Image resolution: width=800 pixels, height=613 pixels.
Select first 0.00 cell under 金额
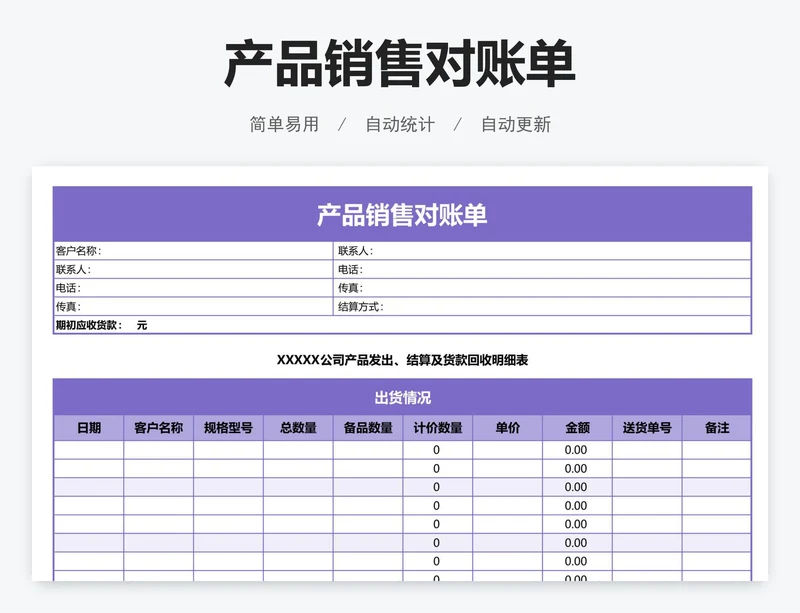click(x=577, y=450)
